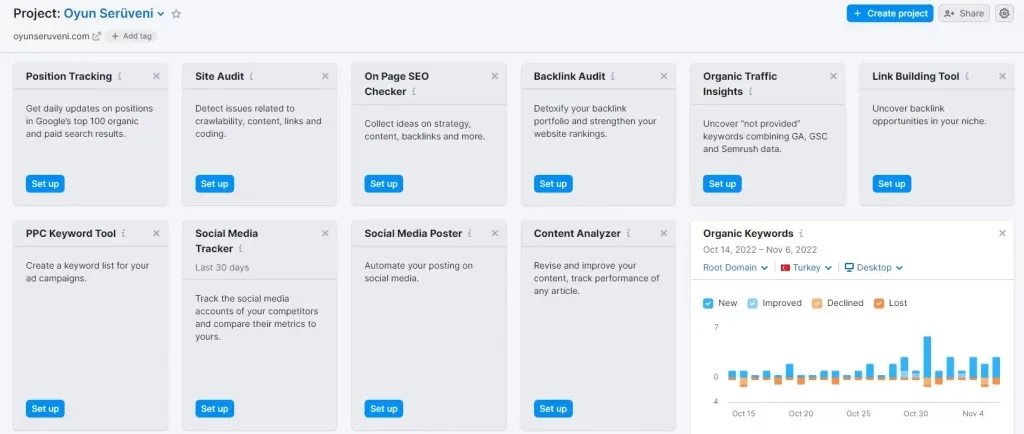Click the Create project button
Image resolution: width=1024 pixels, height=434 pixels.
(x=890, y=14)
